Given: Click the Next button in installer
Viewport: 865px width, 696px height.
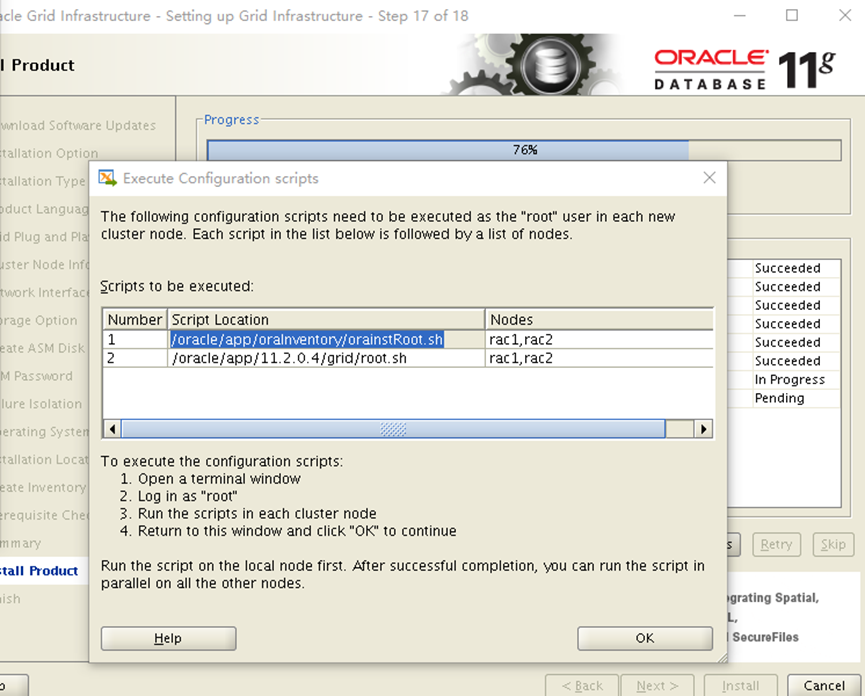Looking at the screenshot, I should pyautogui.click(x=657, y=686).
